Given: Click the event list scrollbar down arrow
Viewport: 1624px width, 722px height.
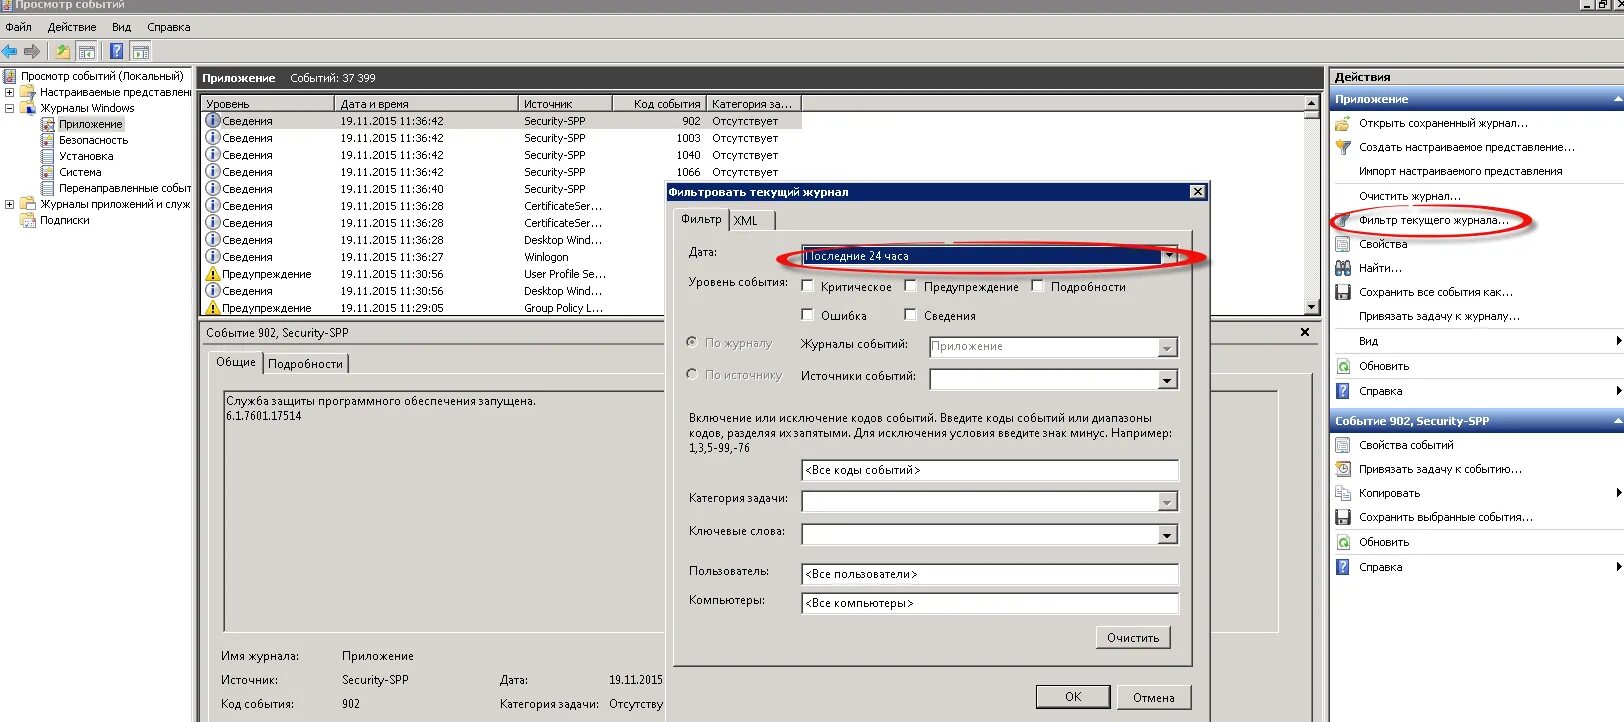Looking at the screenshot, I should click(x=1311, y=306).
